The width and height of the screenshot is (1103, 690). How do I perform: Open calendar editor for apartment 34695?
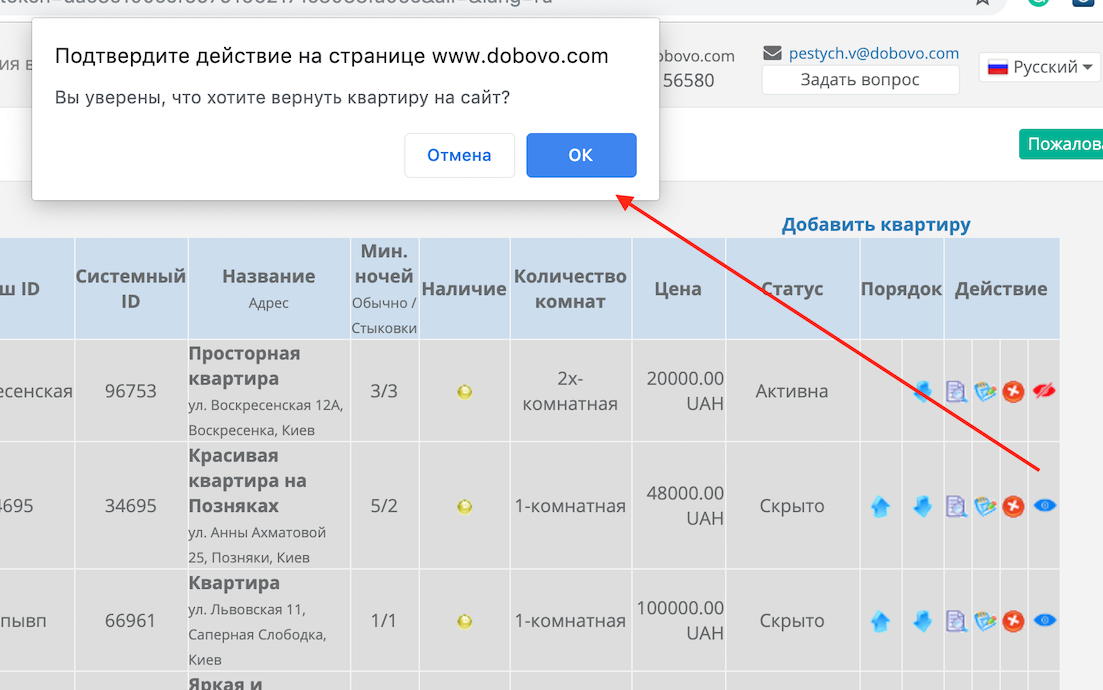[x=985, y=506]
